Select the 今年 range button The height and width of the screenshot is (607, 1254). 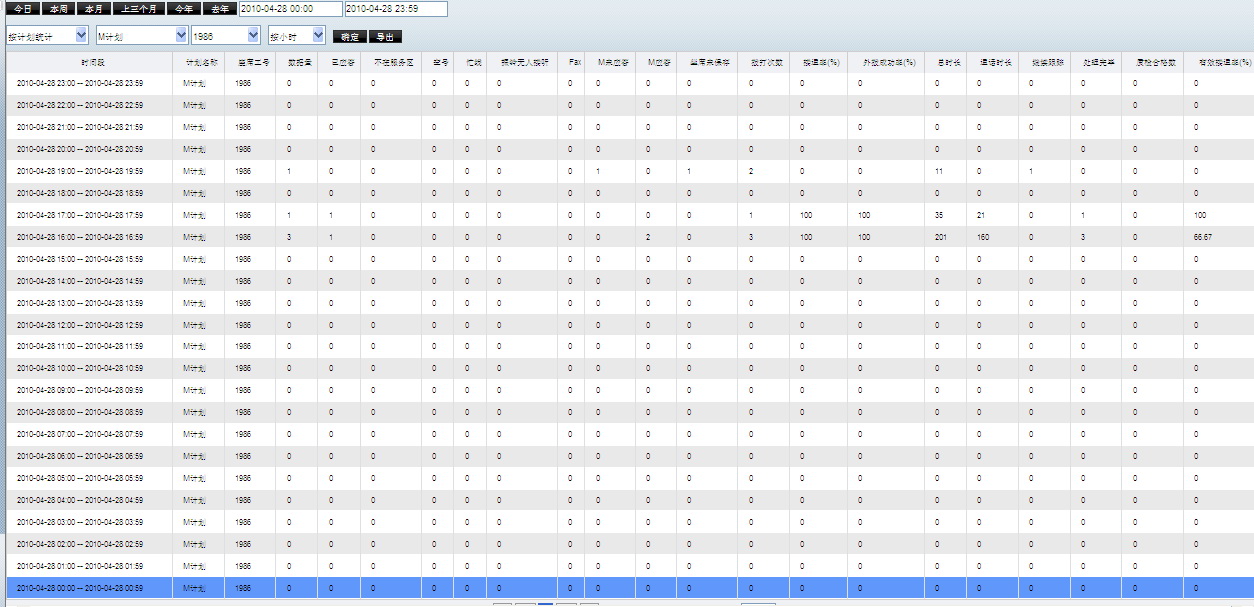click(x=183, y=9)
